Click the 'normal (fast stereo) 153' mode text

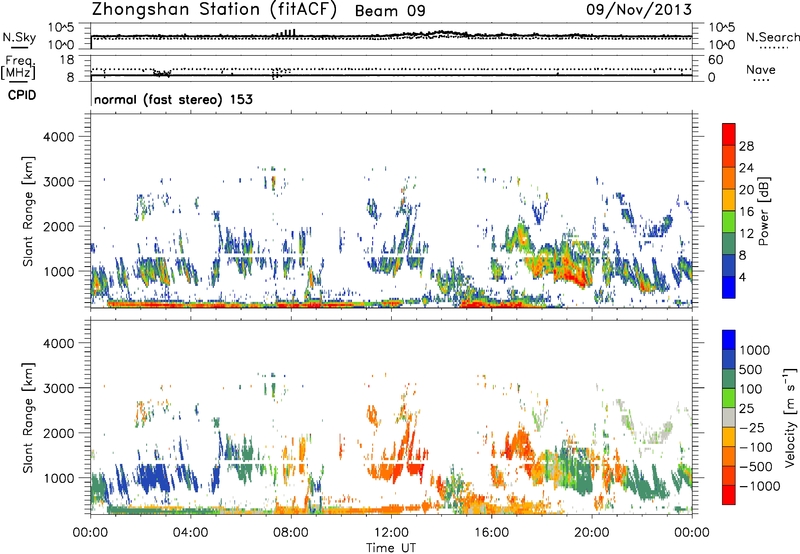pos(173,99)
